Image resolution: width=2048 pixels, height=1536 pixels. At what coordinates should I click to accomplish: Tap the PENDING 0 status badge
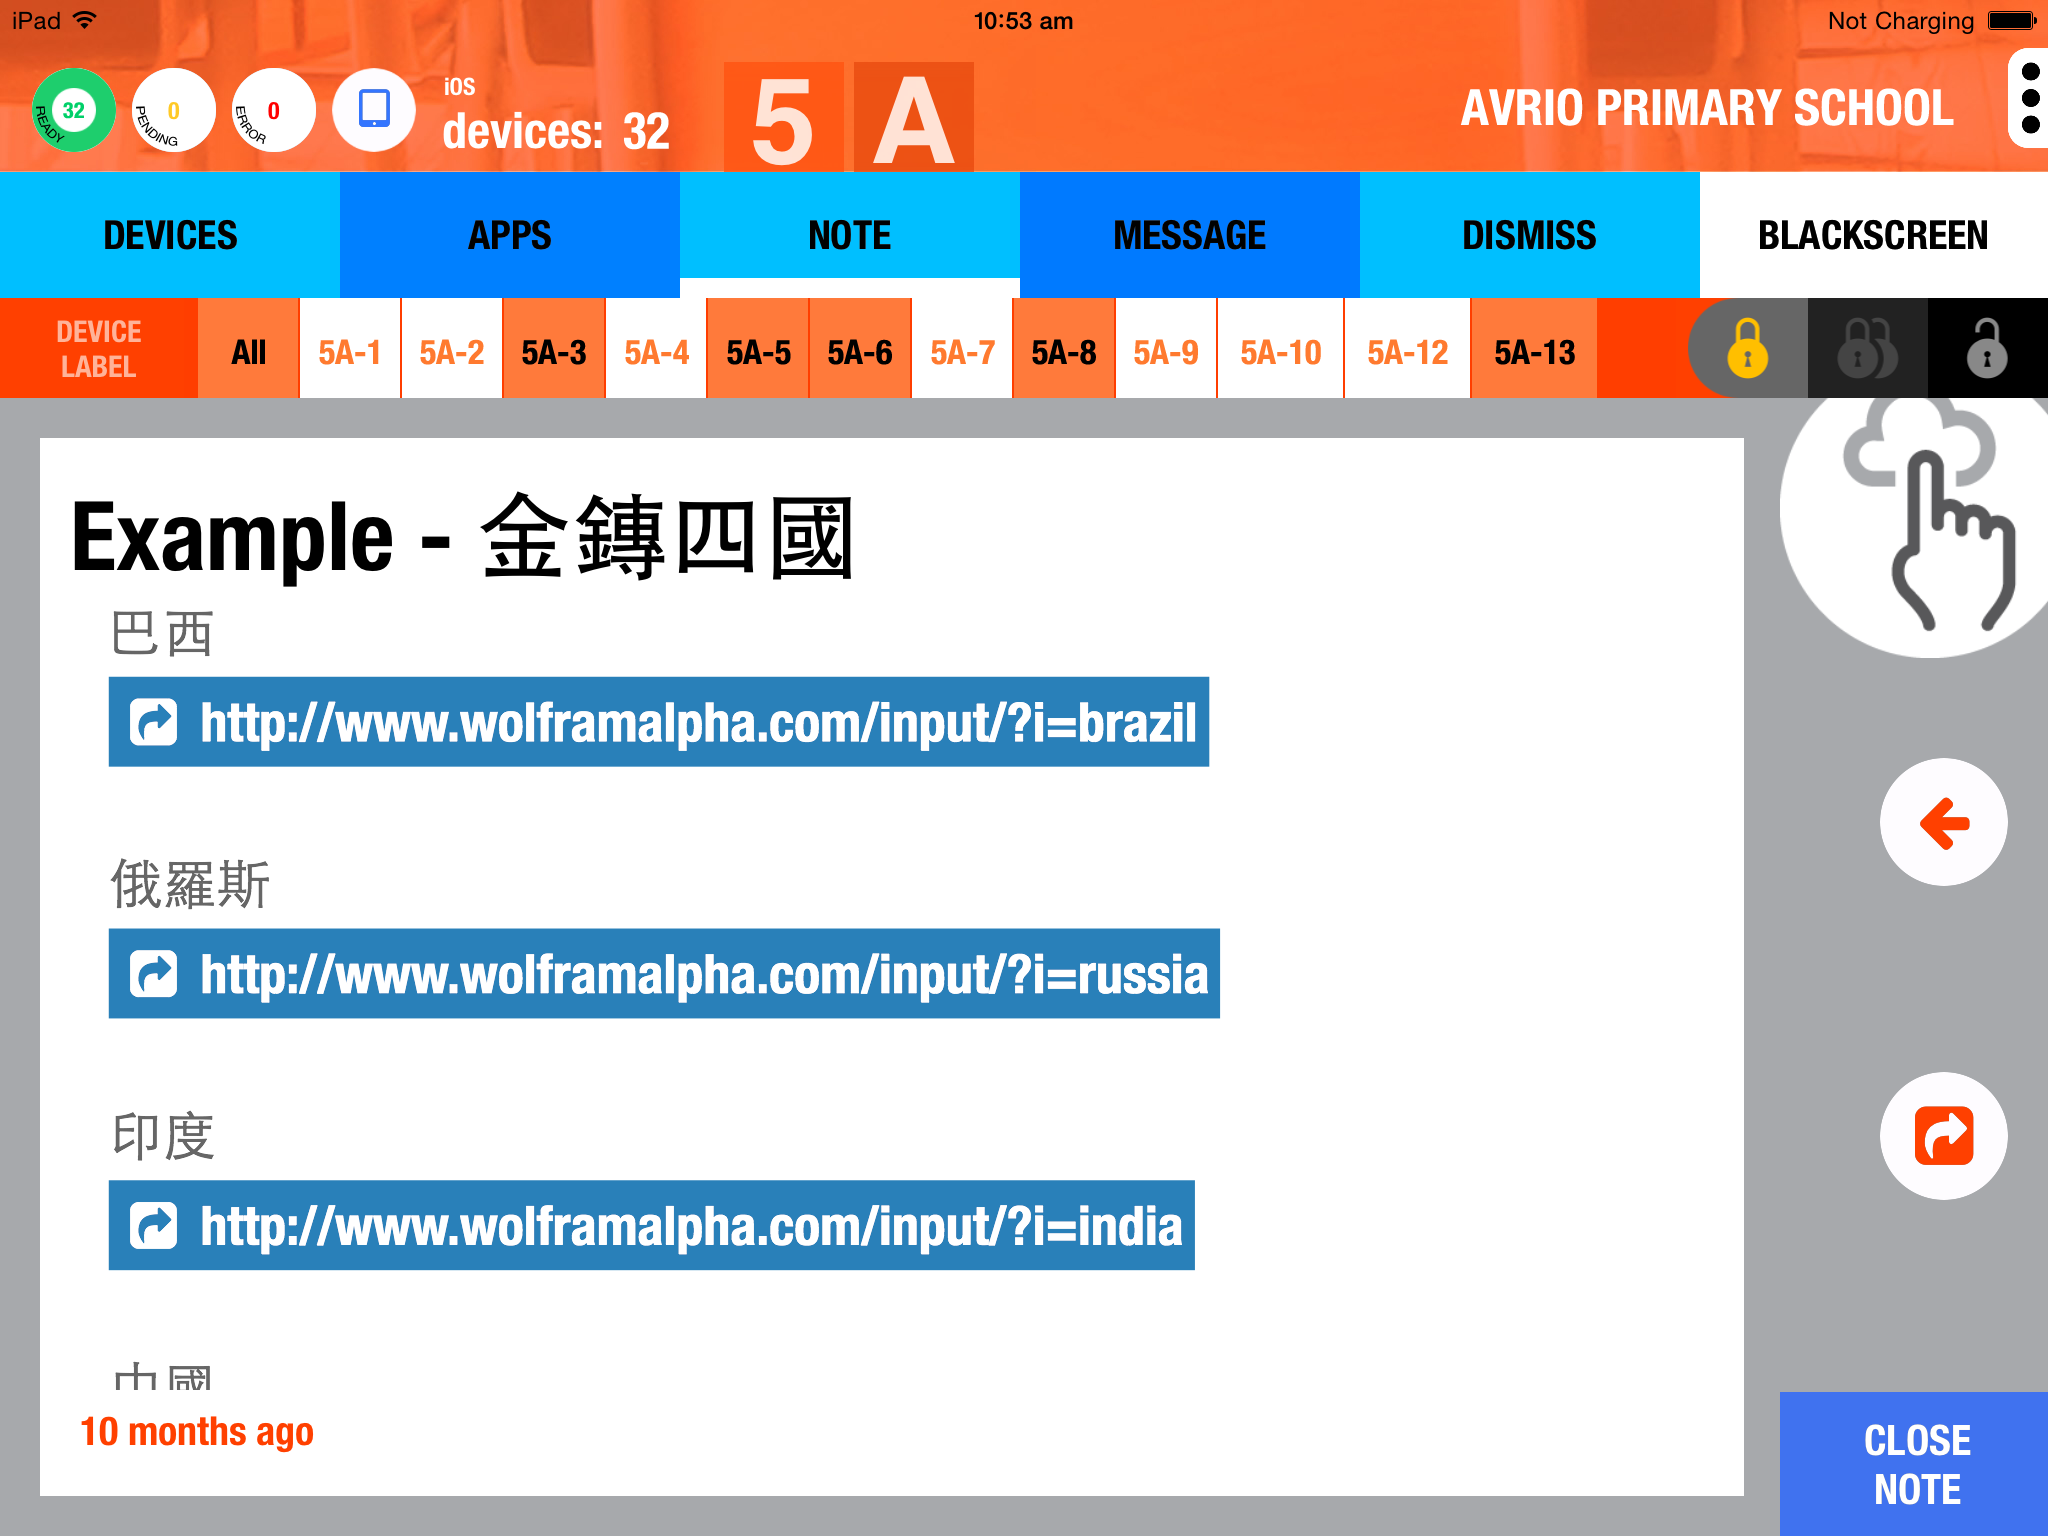(x=174, y=110)
